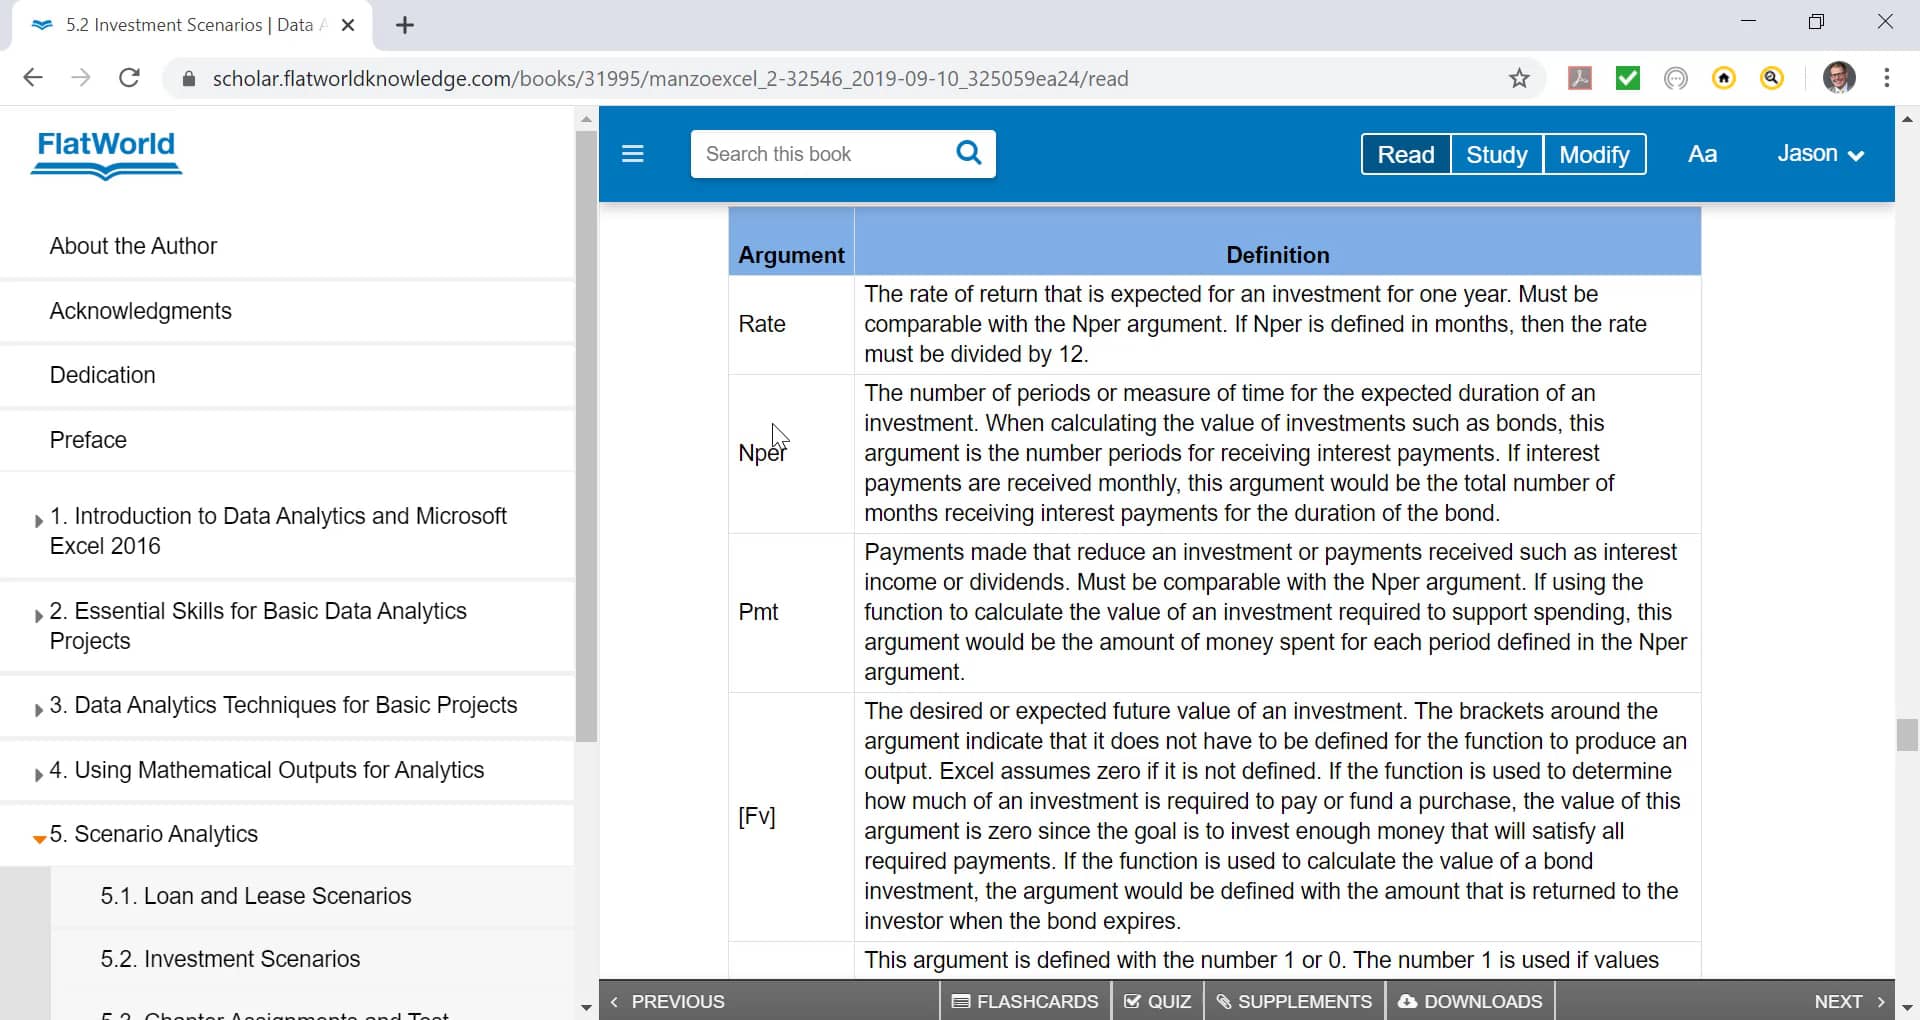The height and width of the screenshot is (1020, 1920).
Task: Click the [Fv] argument cell
Action: 791,816
